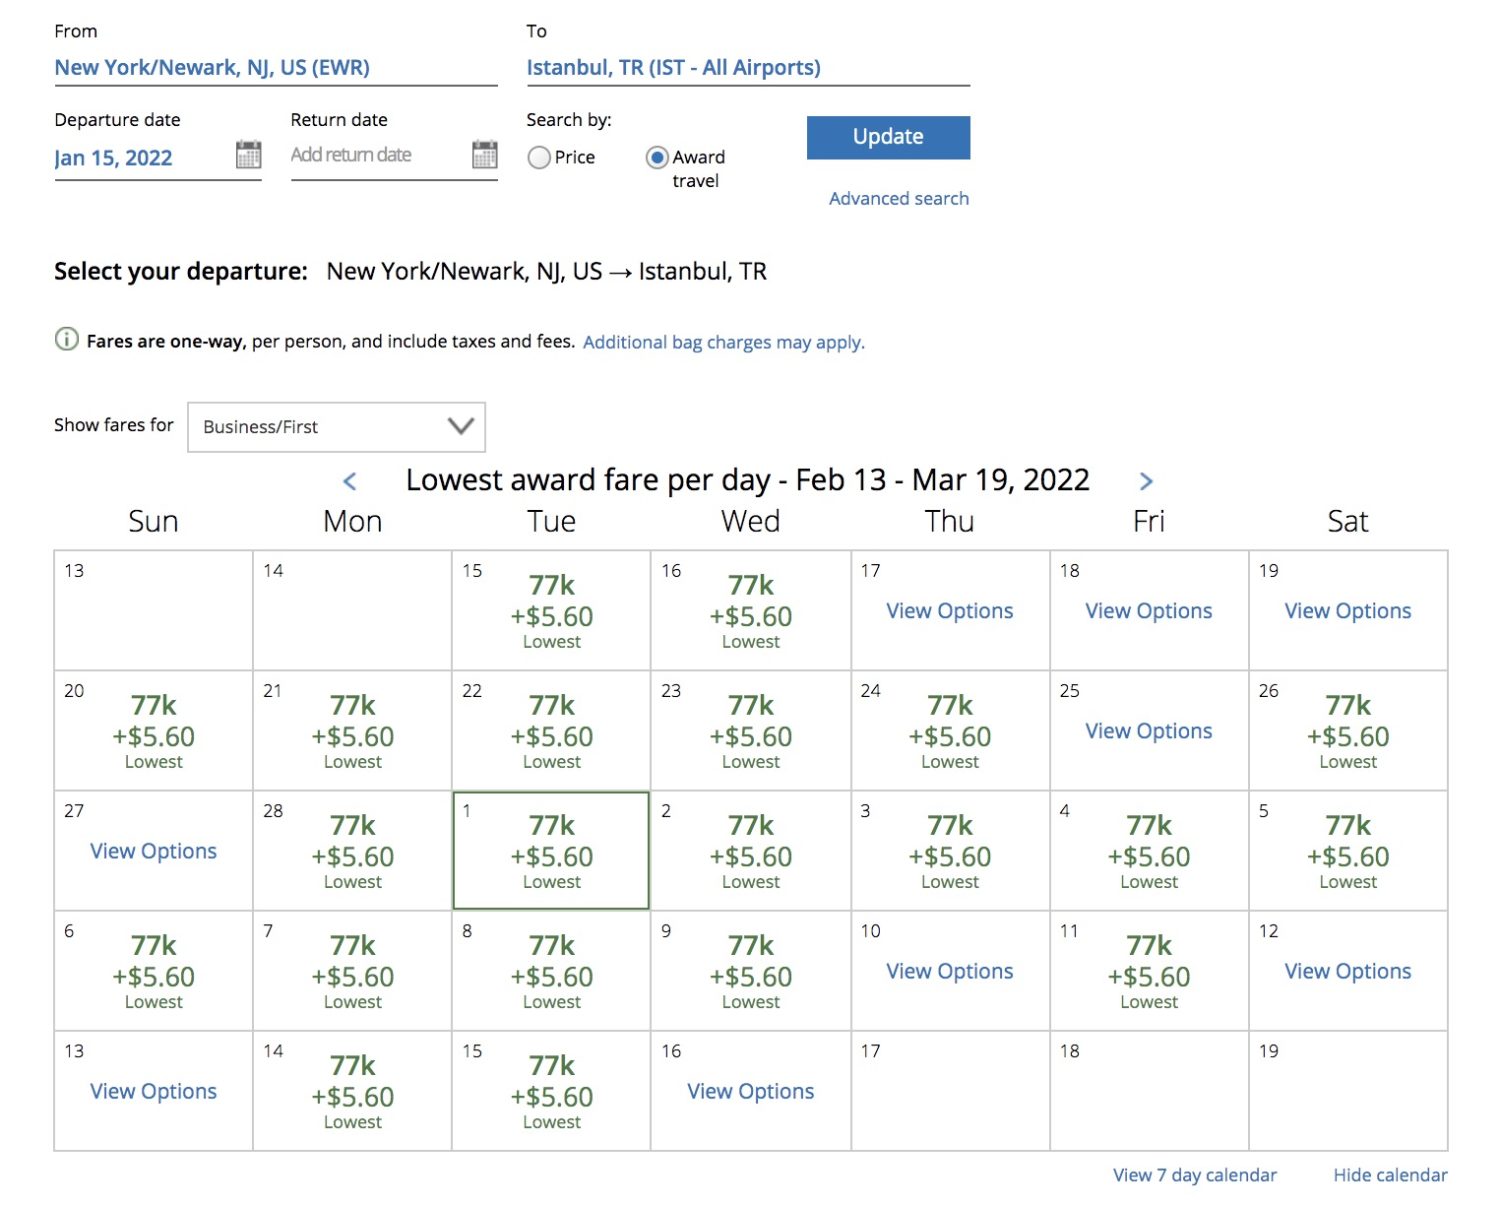Screen dimensions: 1500x1205
Task: Navigate to previous month with left chevron
Action: 351,481
